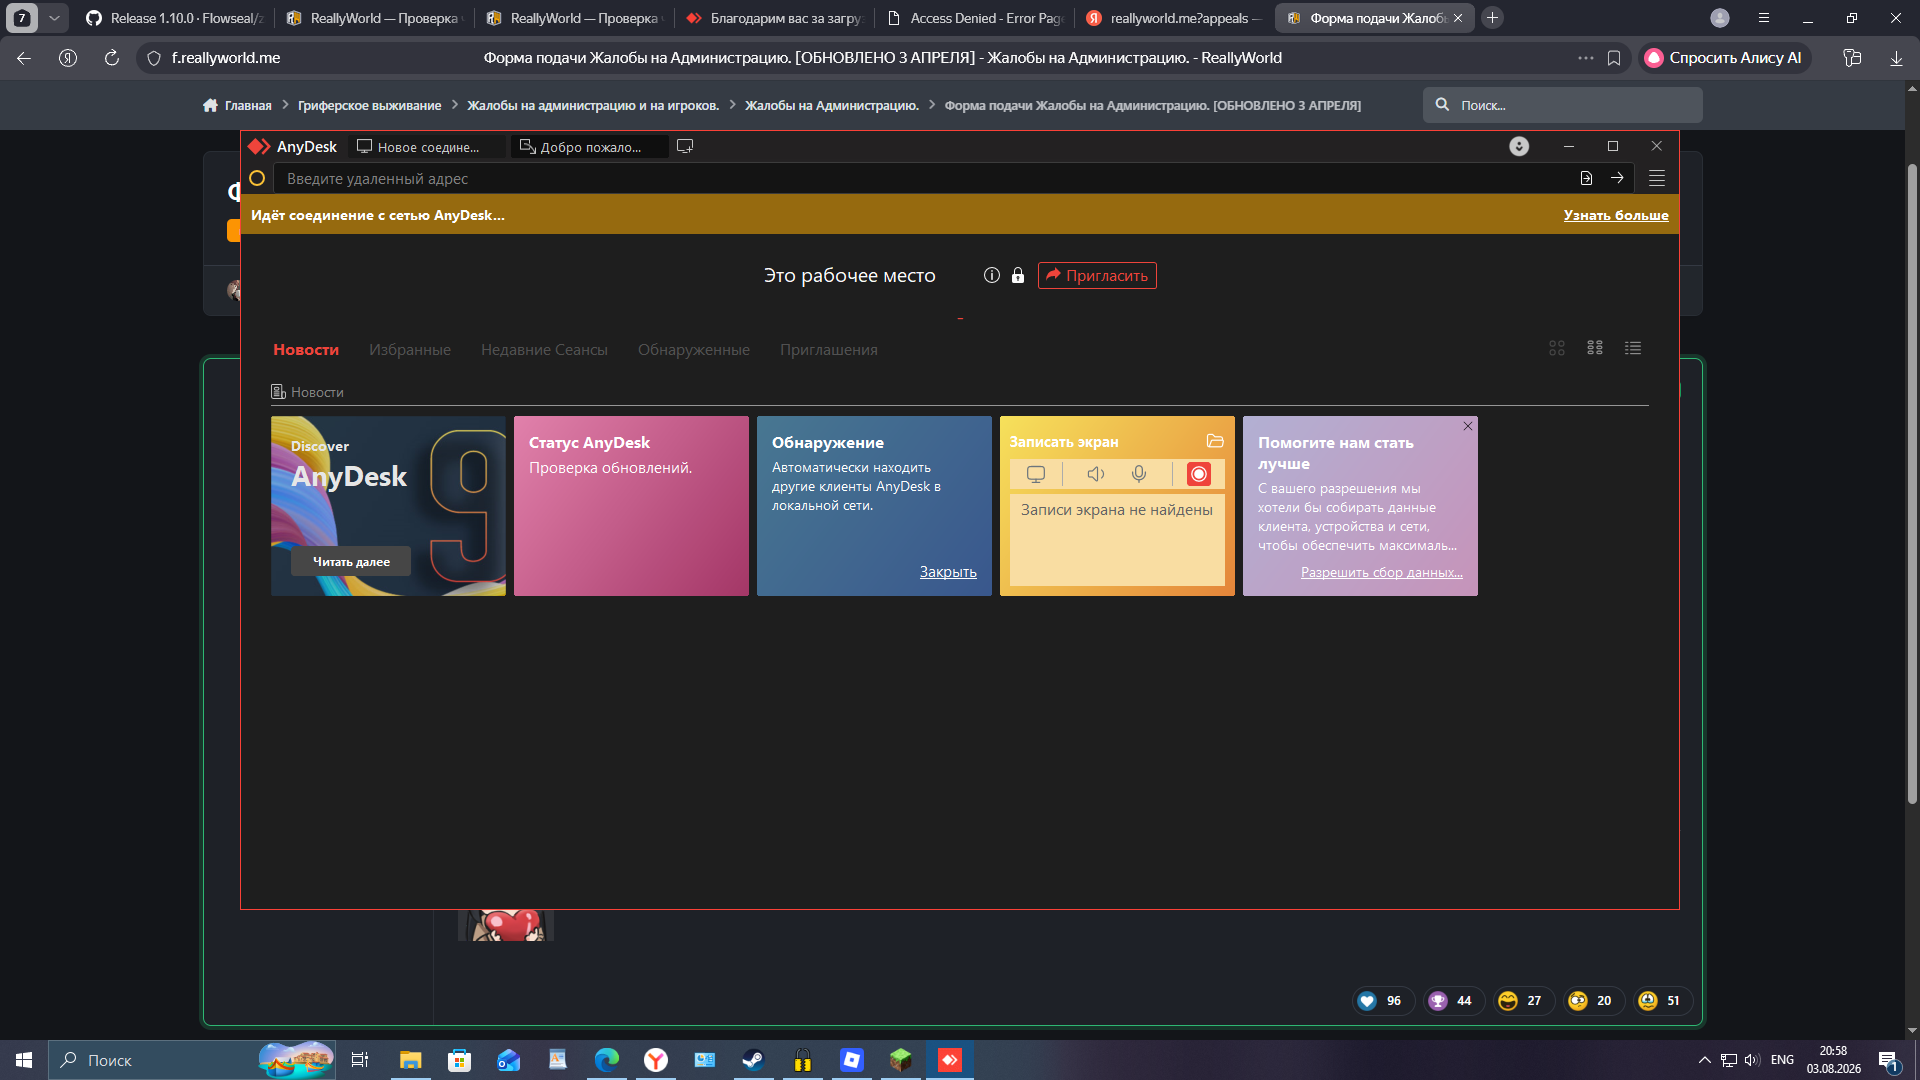Screen dimensions: 1920x1080
Task: Click 'Спросить Алису AI' button
Action: coord(1724,58)
